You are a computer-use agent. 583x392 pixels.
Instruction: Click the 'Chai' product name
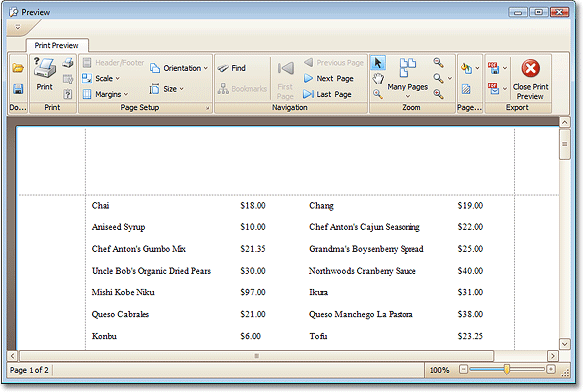tap(100, 206)
